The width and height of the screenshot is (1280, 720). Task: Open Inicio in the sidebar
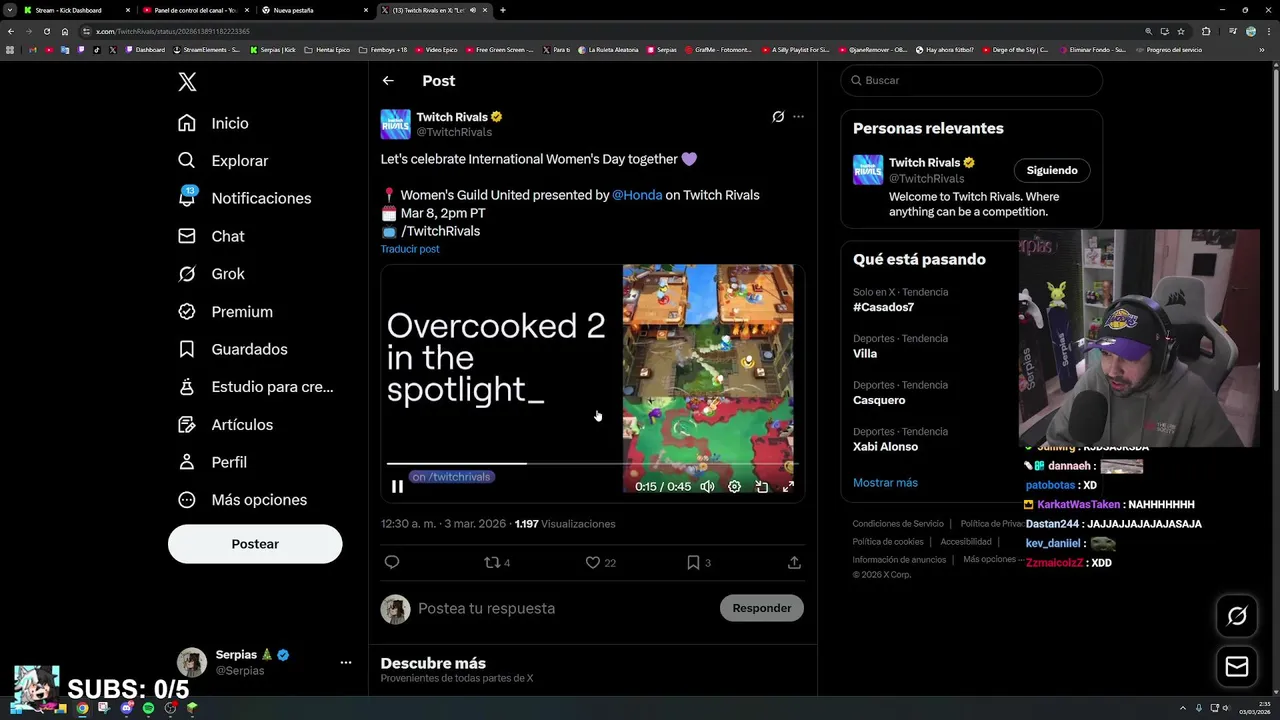[x=213, y=123]
